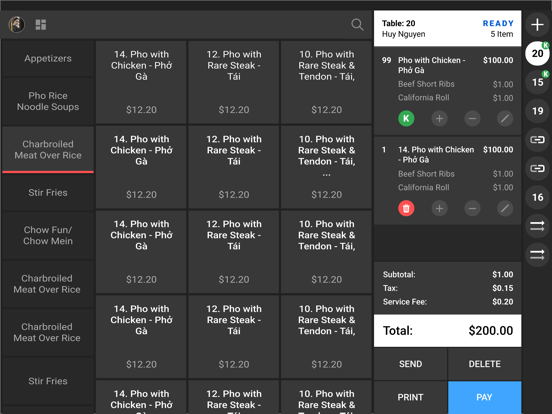Click Subtotal $1.00 line
The width and height of the screenshot is (552, 414).
[x=447, y=275]
